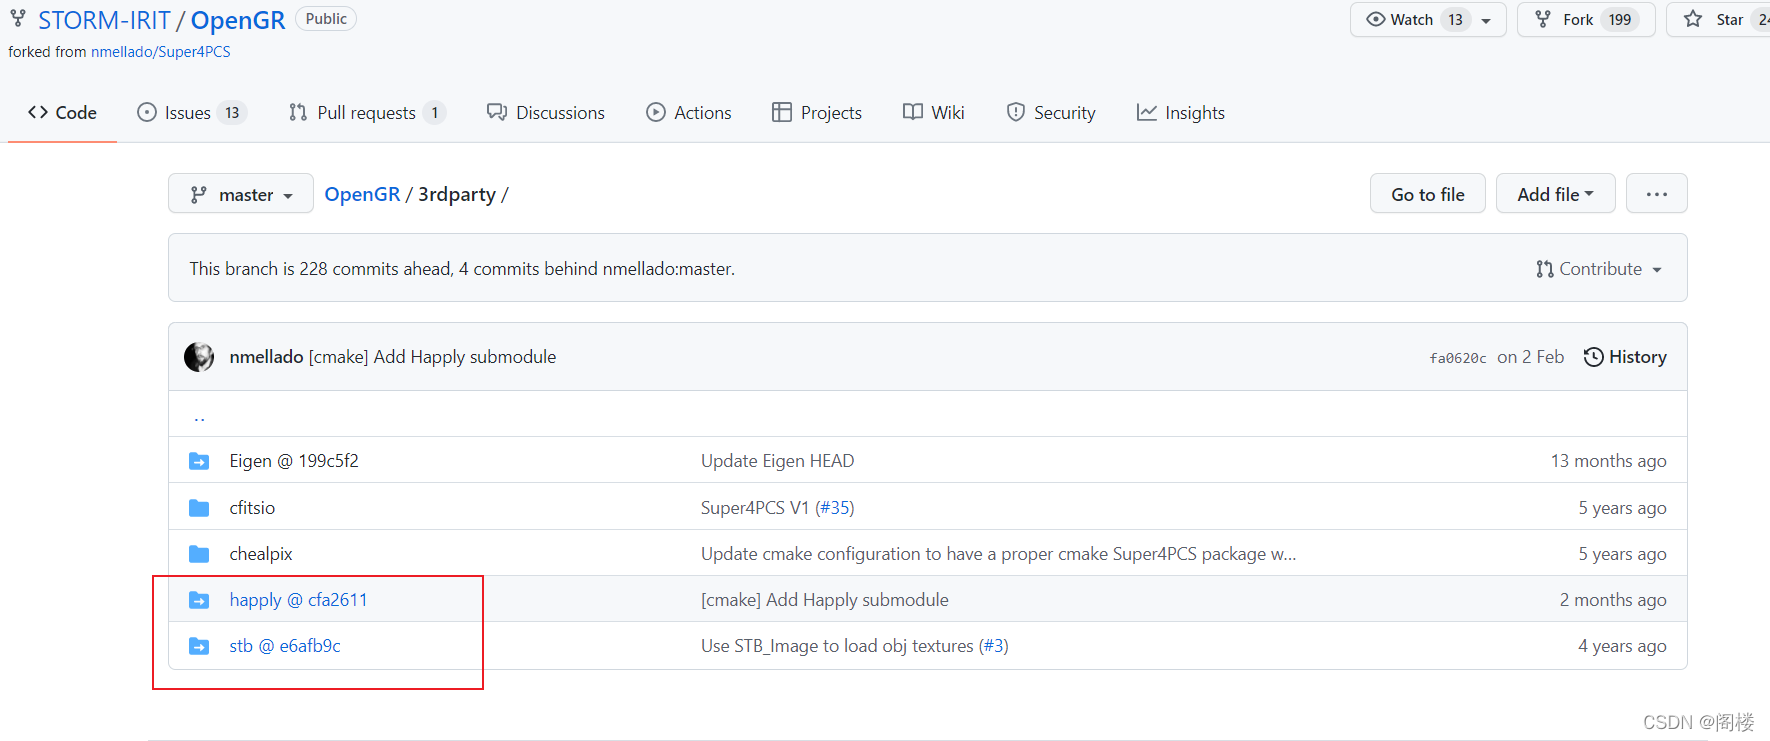Go to the Discussions tab
Image resolution: width=1770 pixels, height=741 pixels.
tap(546, 113)
